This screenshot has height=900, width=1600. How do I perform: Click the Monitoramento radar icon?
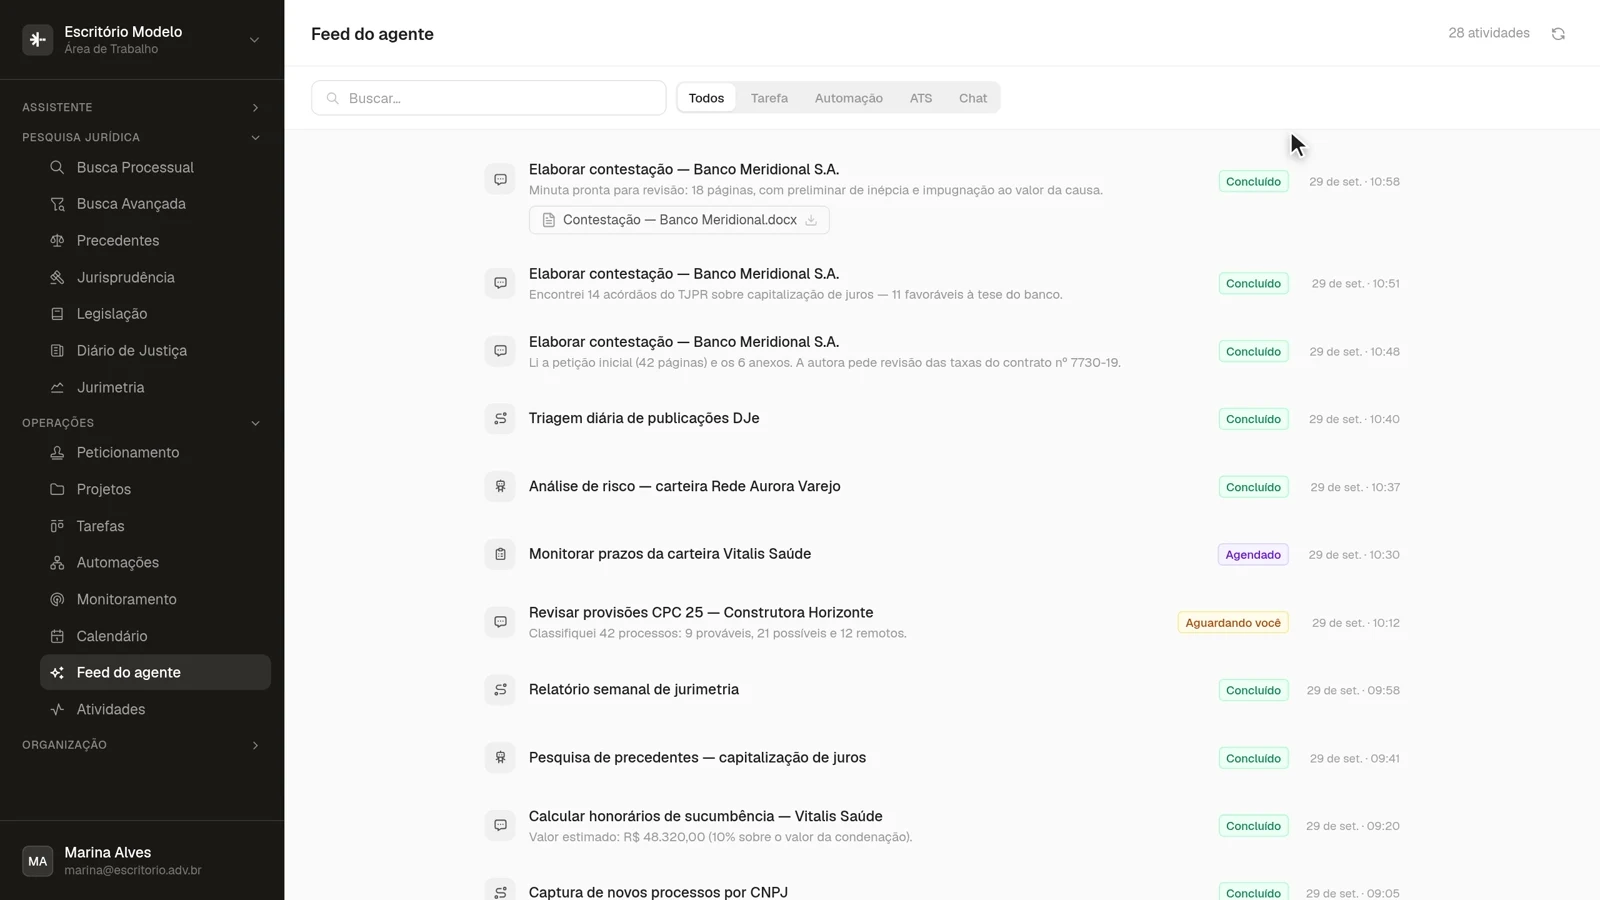coord(57,599)
